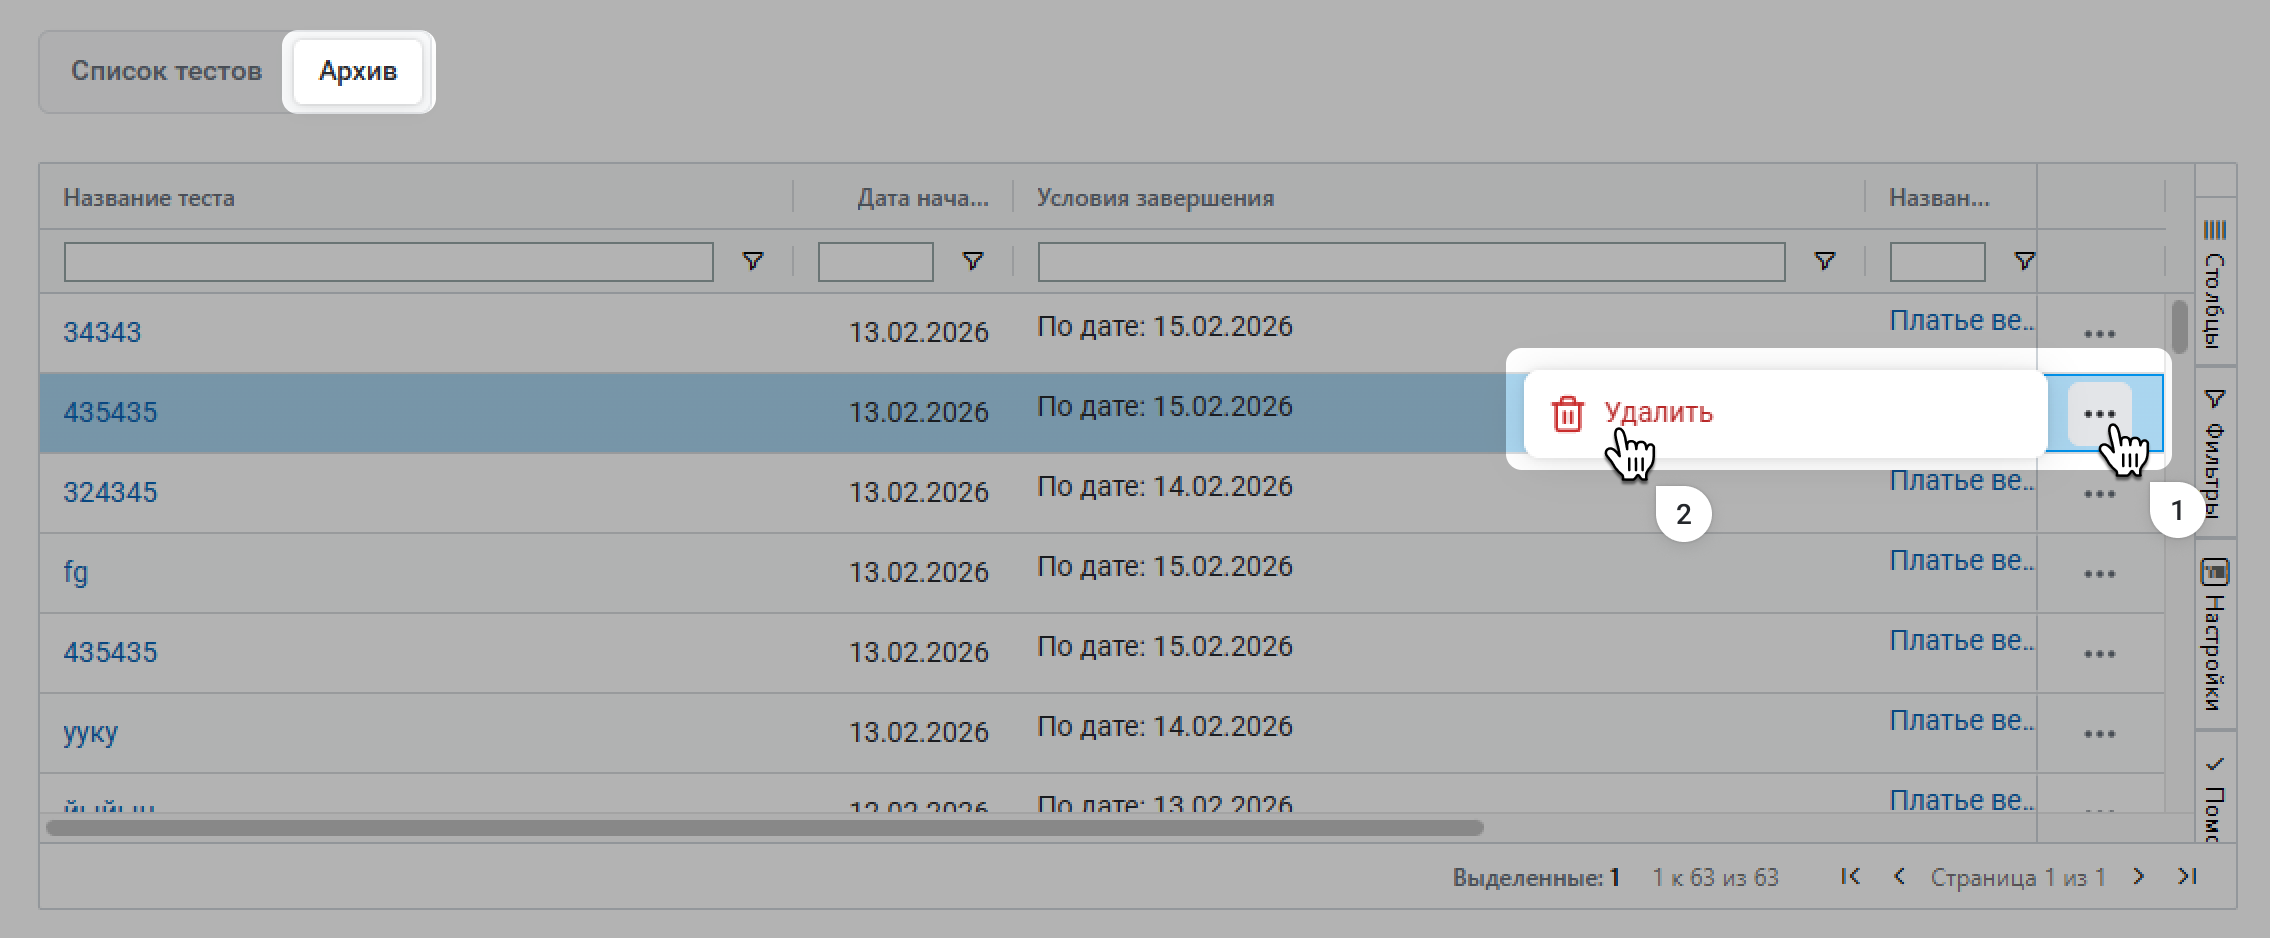2270x938 pixels.
Task: Open the three-dot menu for row fg
Action: coord(2099,573)
